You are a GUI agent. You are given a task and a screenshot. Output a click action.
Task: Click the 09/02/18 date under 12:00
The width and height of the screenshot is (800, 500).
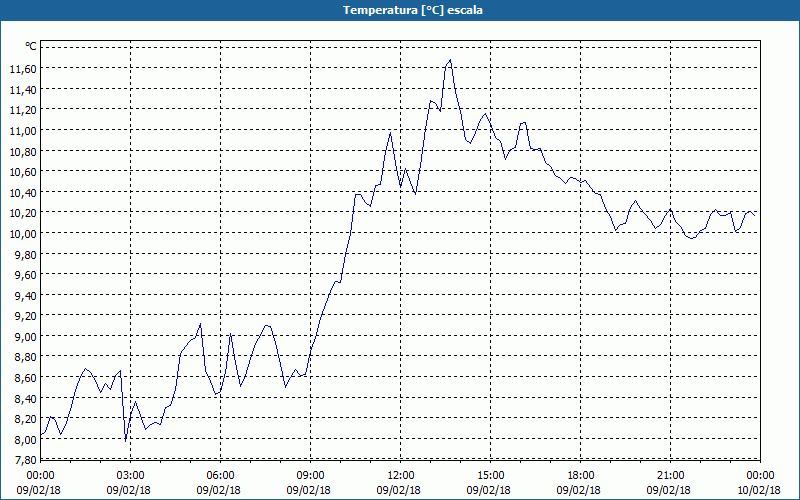[398, 490]
